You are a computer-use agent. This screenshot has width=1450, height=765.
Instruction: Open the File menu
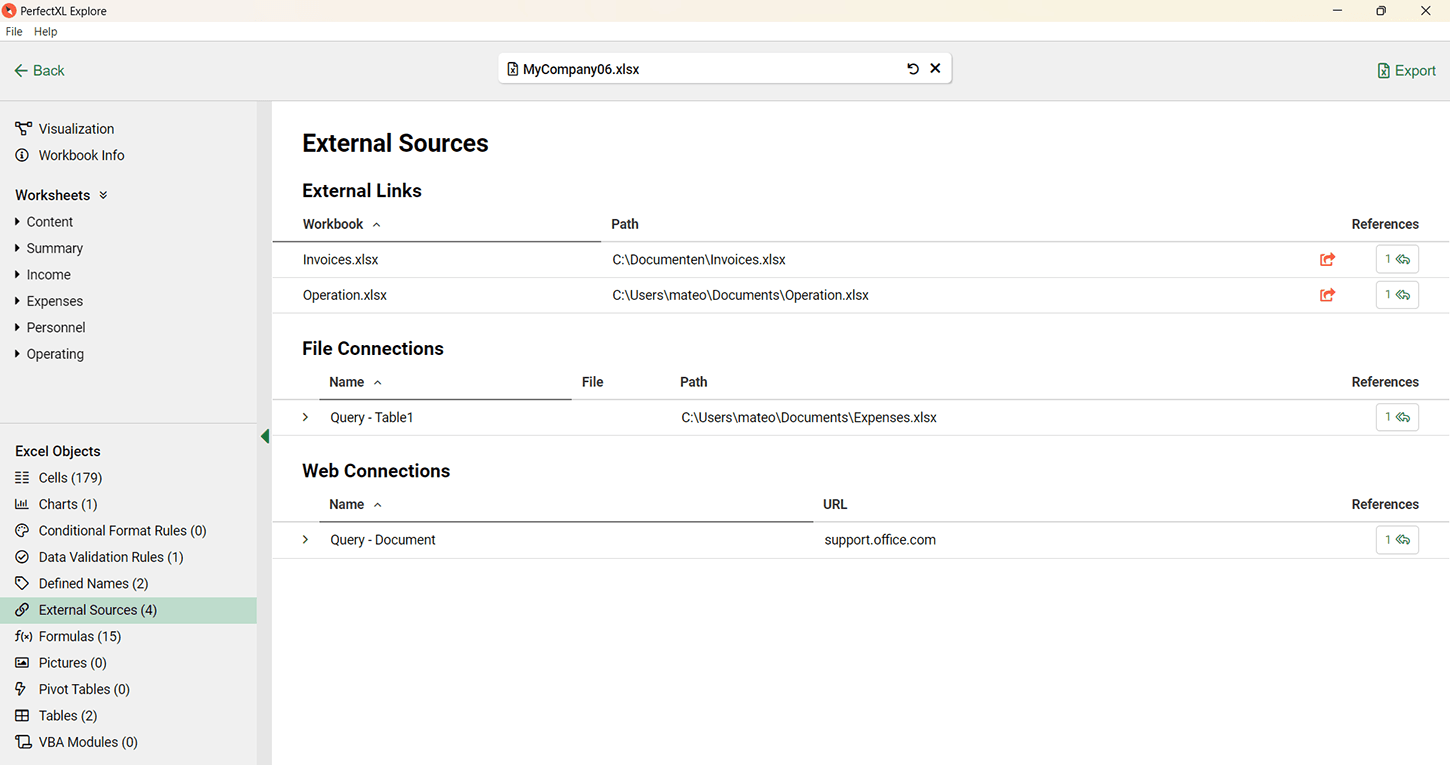(14, 32)
